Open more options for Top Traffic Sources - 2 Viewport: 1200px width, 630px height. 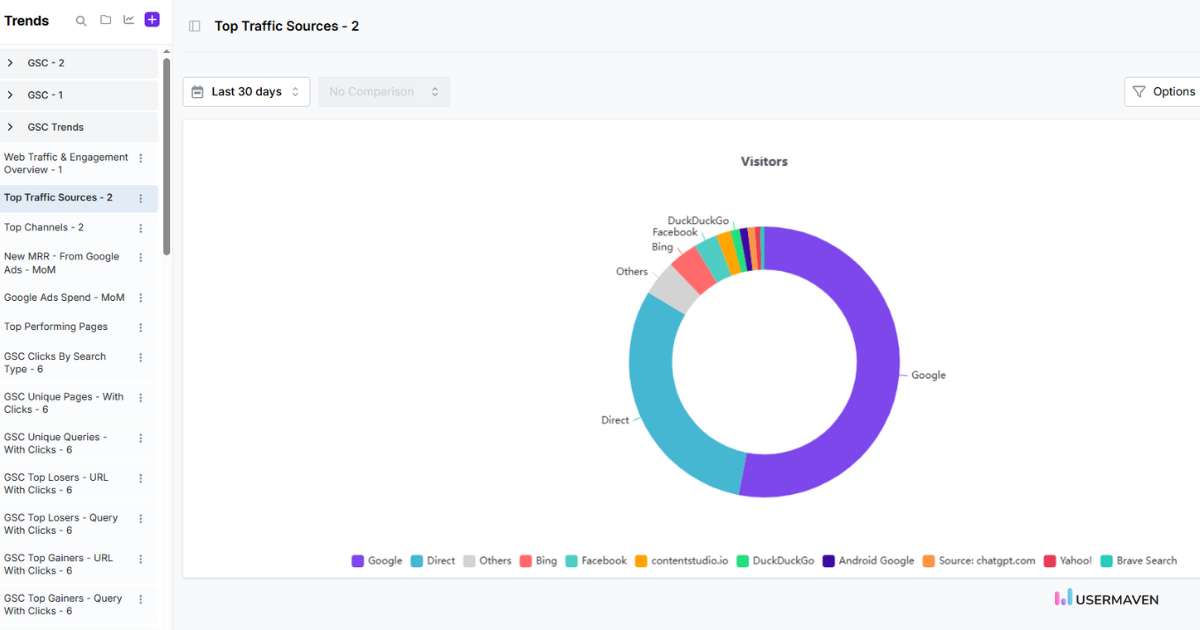pos(141,198)
